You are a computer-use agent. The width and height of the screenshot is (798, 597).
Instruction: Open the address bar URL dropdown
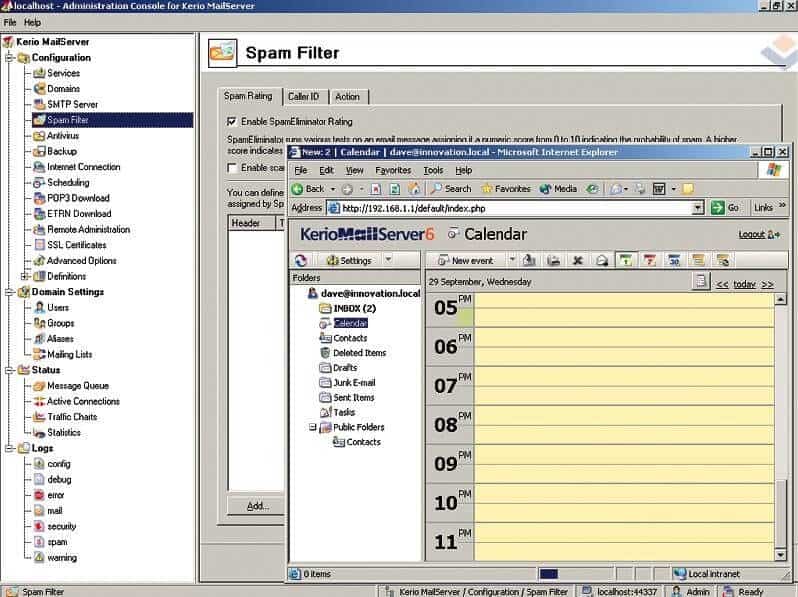(698, 208)
